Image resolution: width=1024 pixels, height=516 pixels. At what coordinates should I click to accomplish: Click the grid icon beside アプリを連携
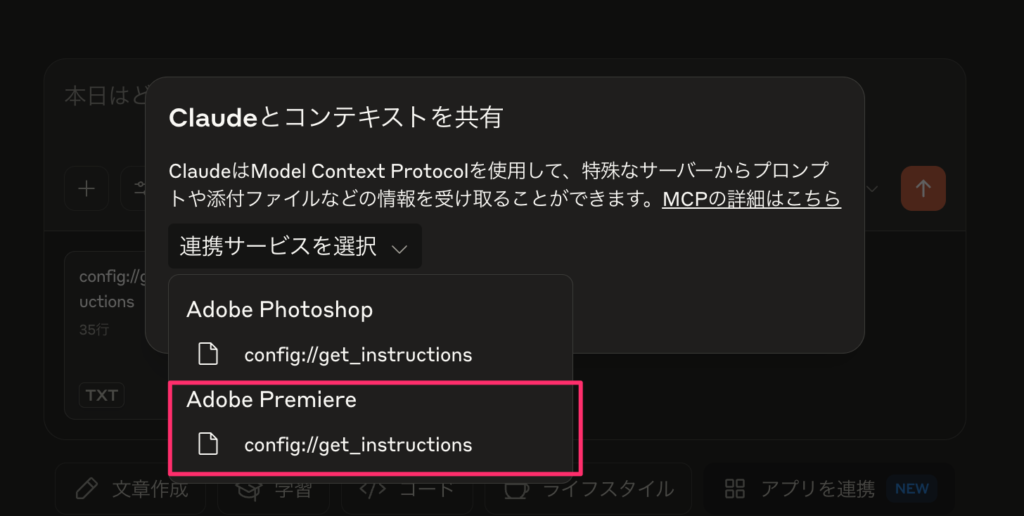(735, 488)
